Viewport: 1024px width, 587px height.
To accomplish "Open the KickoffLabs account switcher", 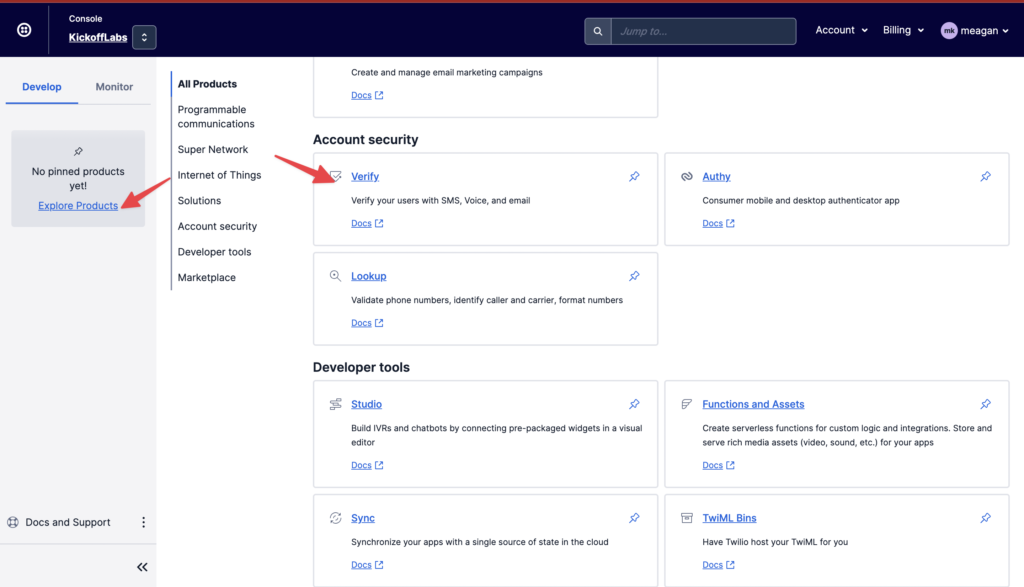I will pyautogui.click(x=144, y=37).
